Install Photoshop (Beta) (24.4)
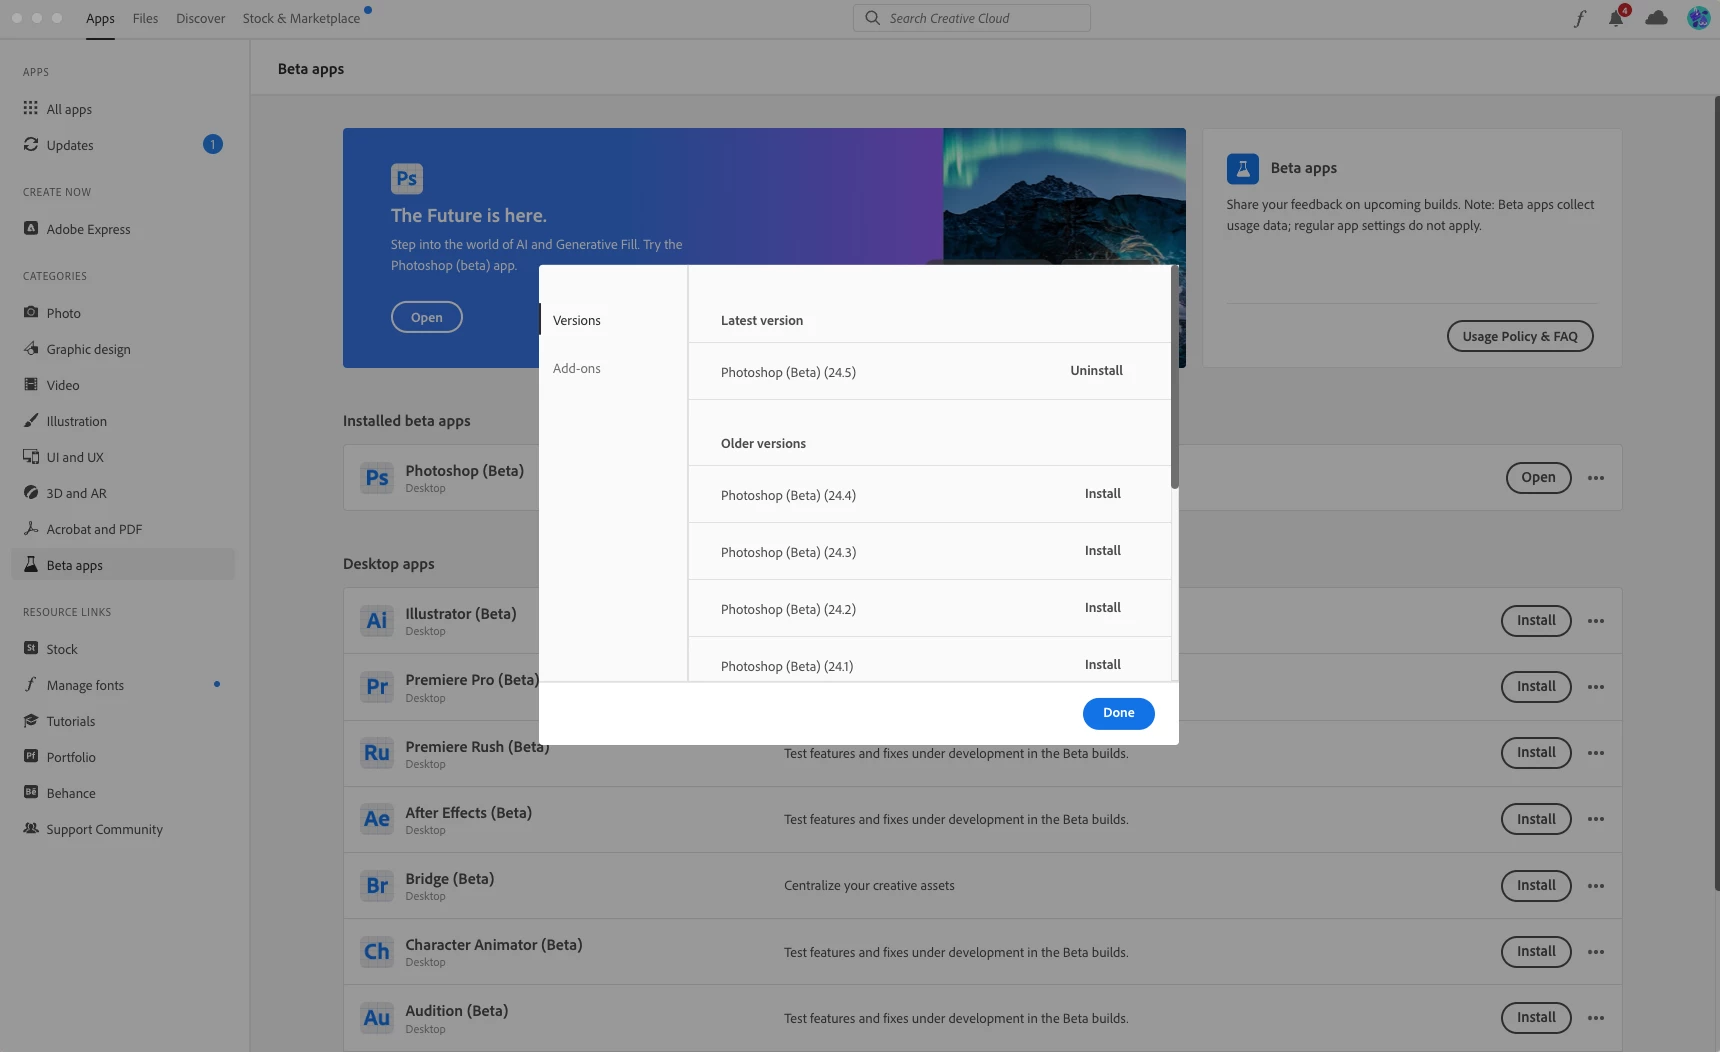1720x1052 pixels. [x=1102, y=493]
